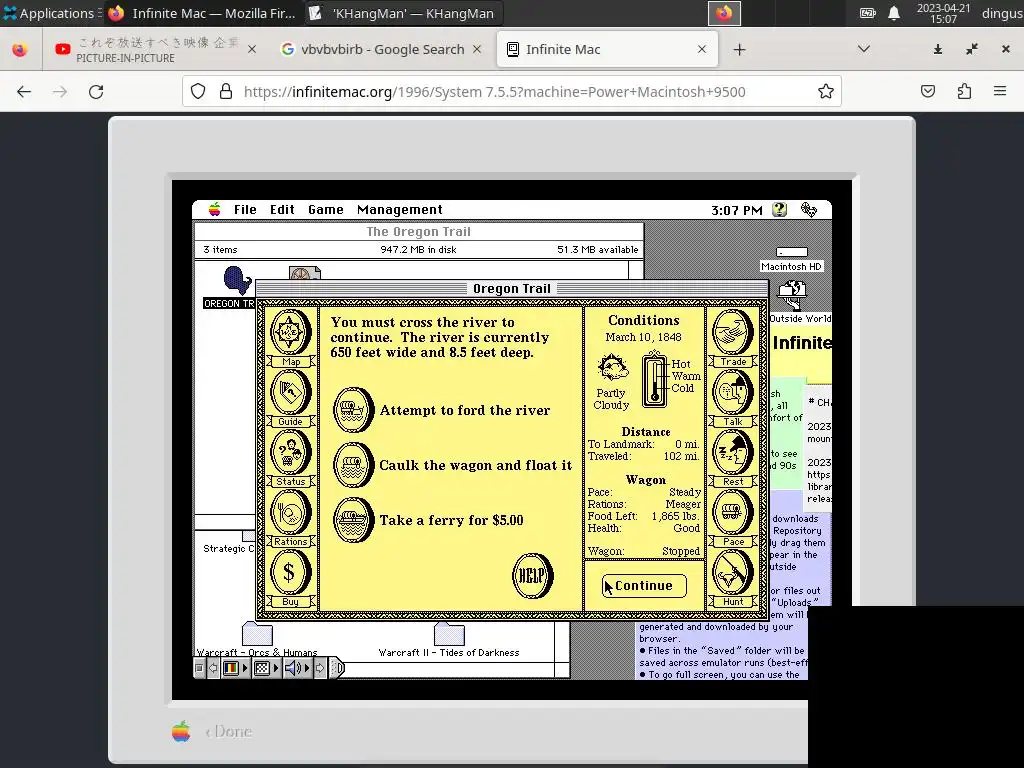Open the Management menu
1024x768 pixels.
pos(400,210)
